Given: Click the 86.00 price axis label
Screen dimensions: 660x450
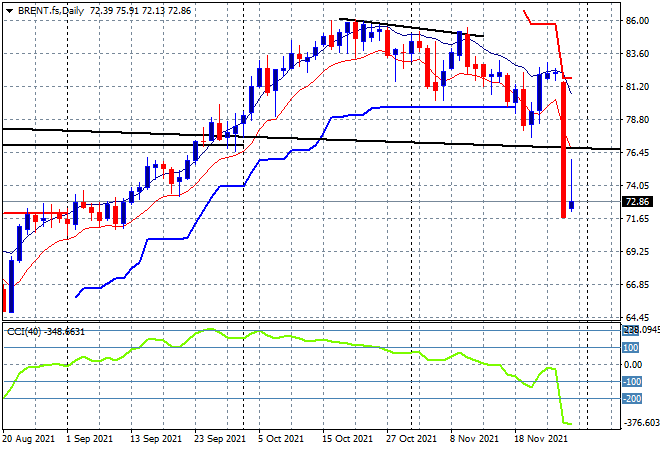Looking at the screenshot, I should pos(637,20).
